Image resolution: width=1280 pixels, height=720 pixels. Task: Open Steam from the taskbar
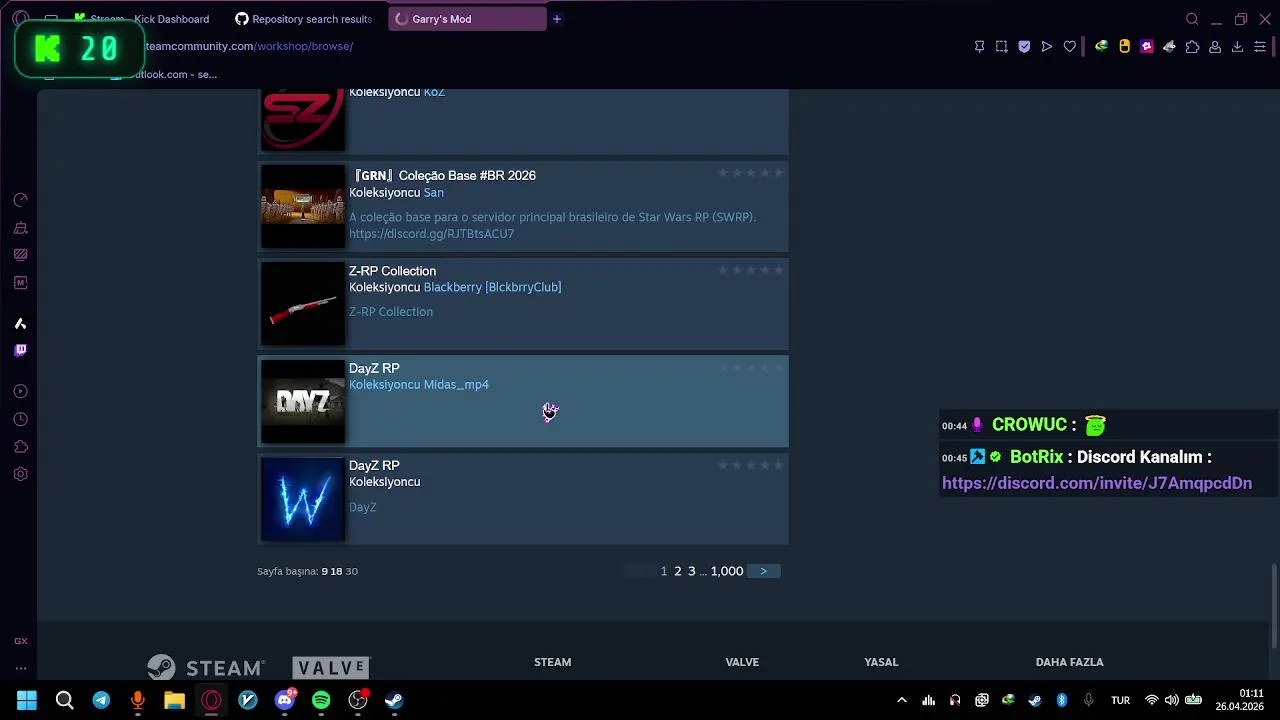click(394, 700)
